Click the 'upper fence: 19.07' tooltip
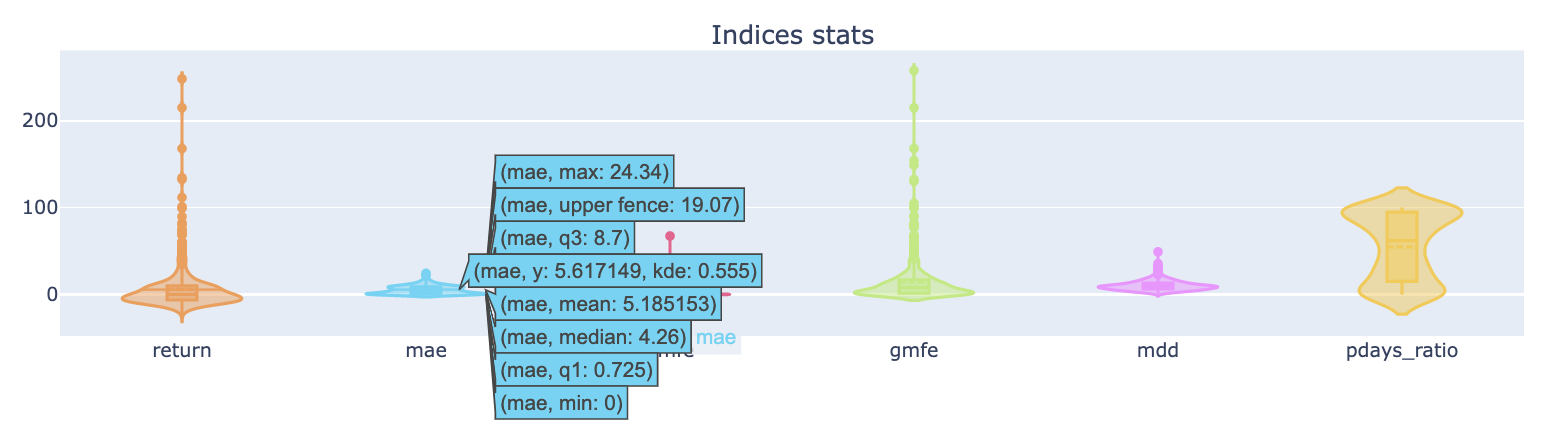Viewport: 1563px width, 432px height. [621, 206]
